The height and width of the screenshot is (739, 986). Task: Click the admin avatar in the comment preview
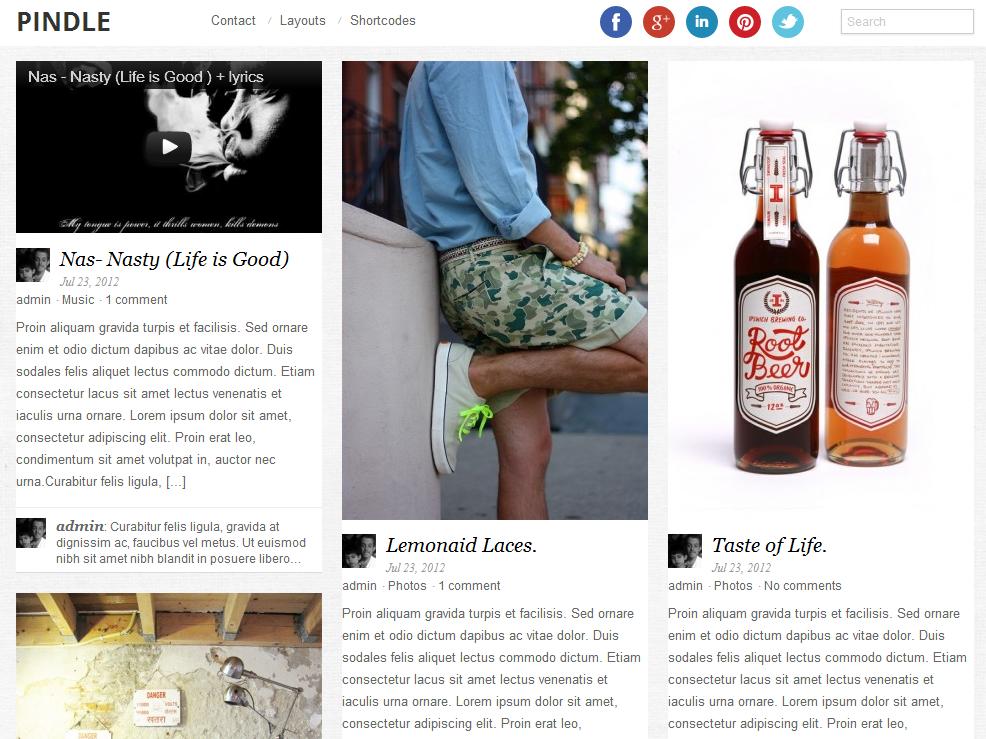point(31,533)
